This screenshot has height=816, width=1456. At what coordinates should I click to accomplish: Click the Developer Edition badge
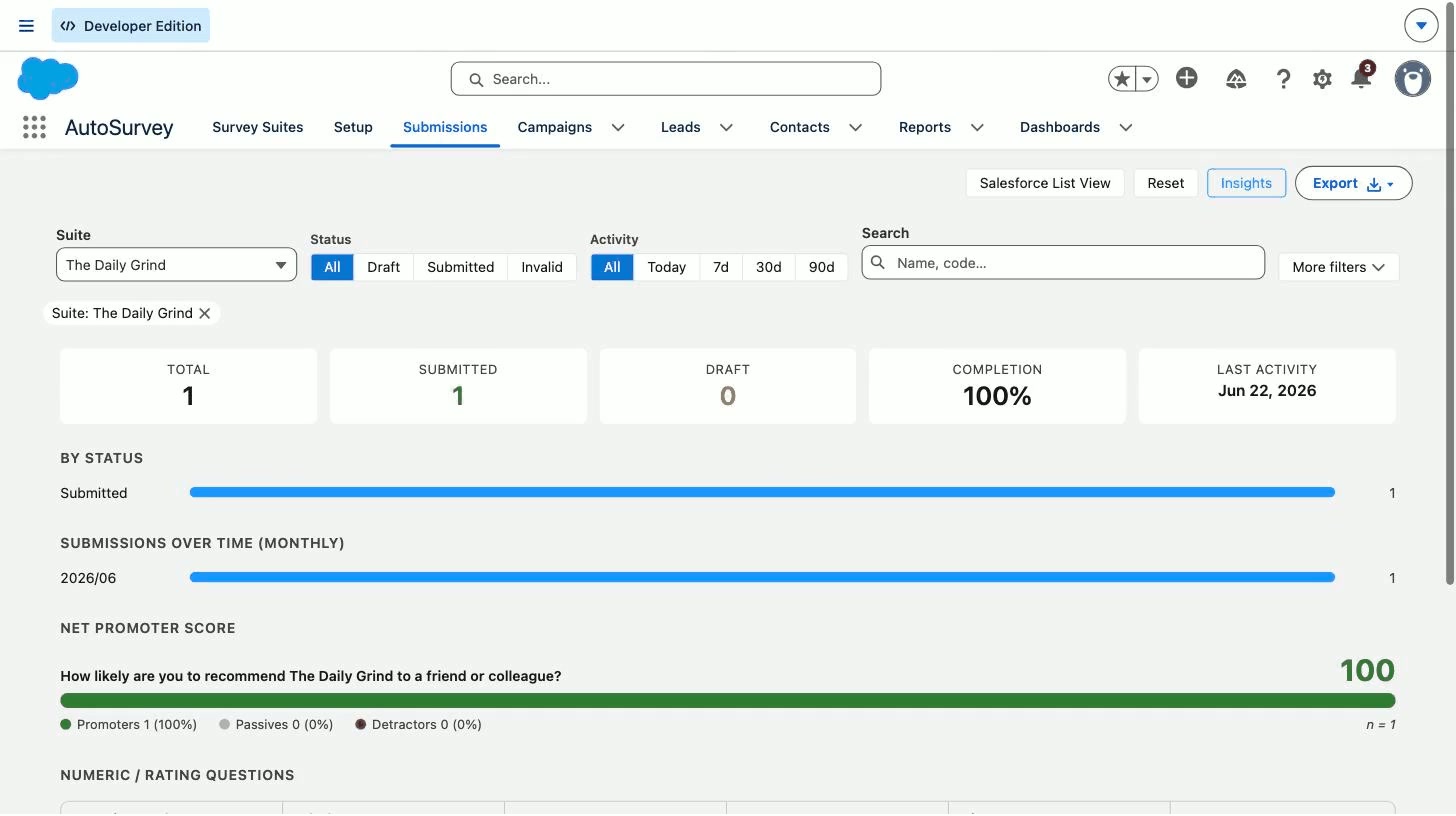coord(131,26)
